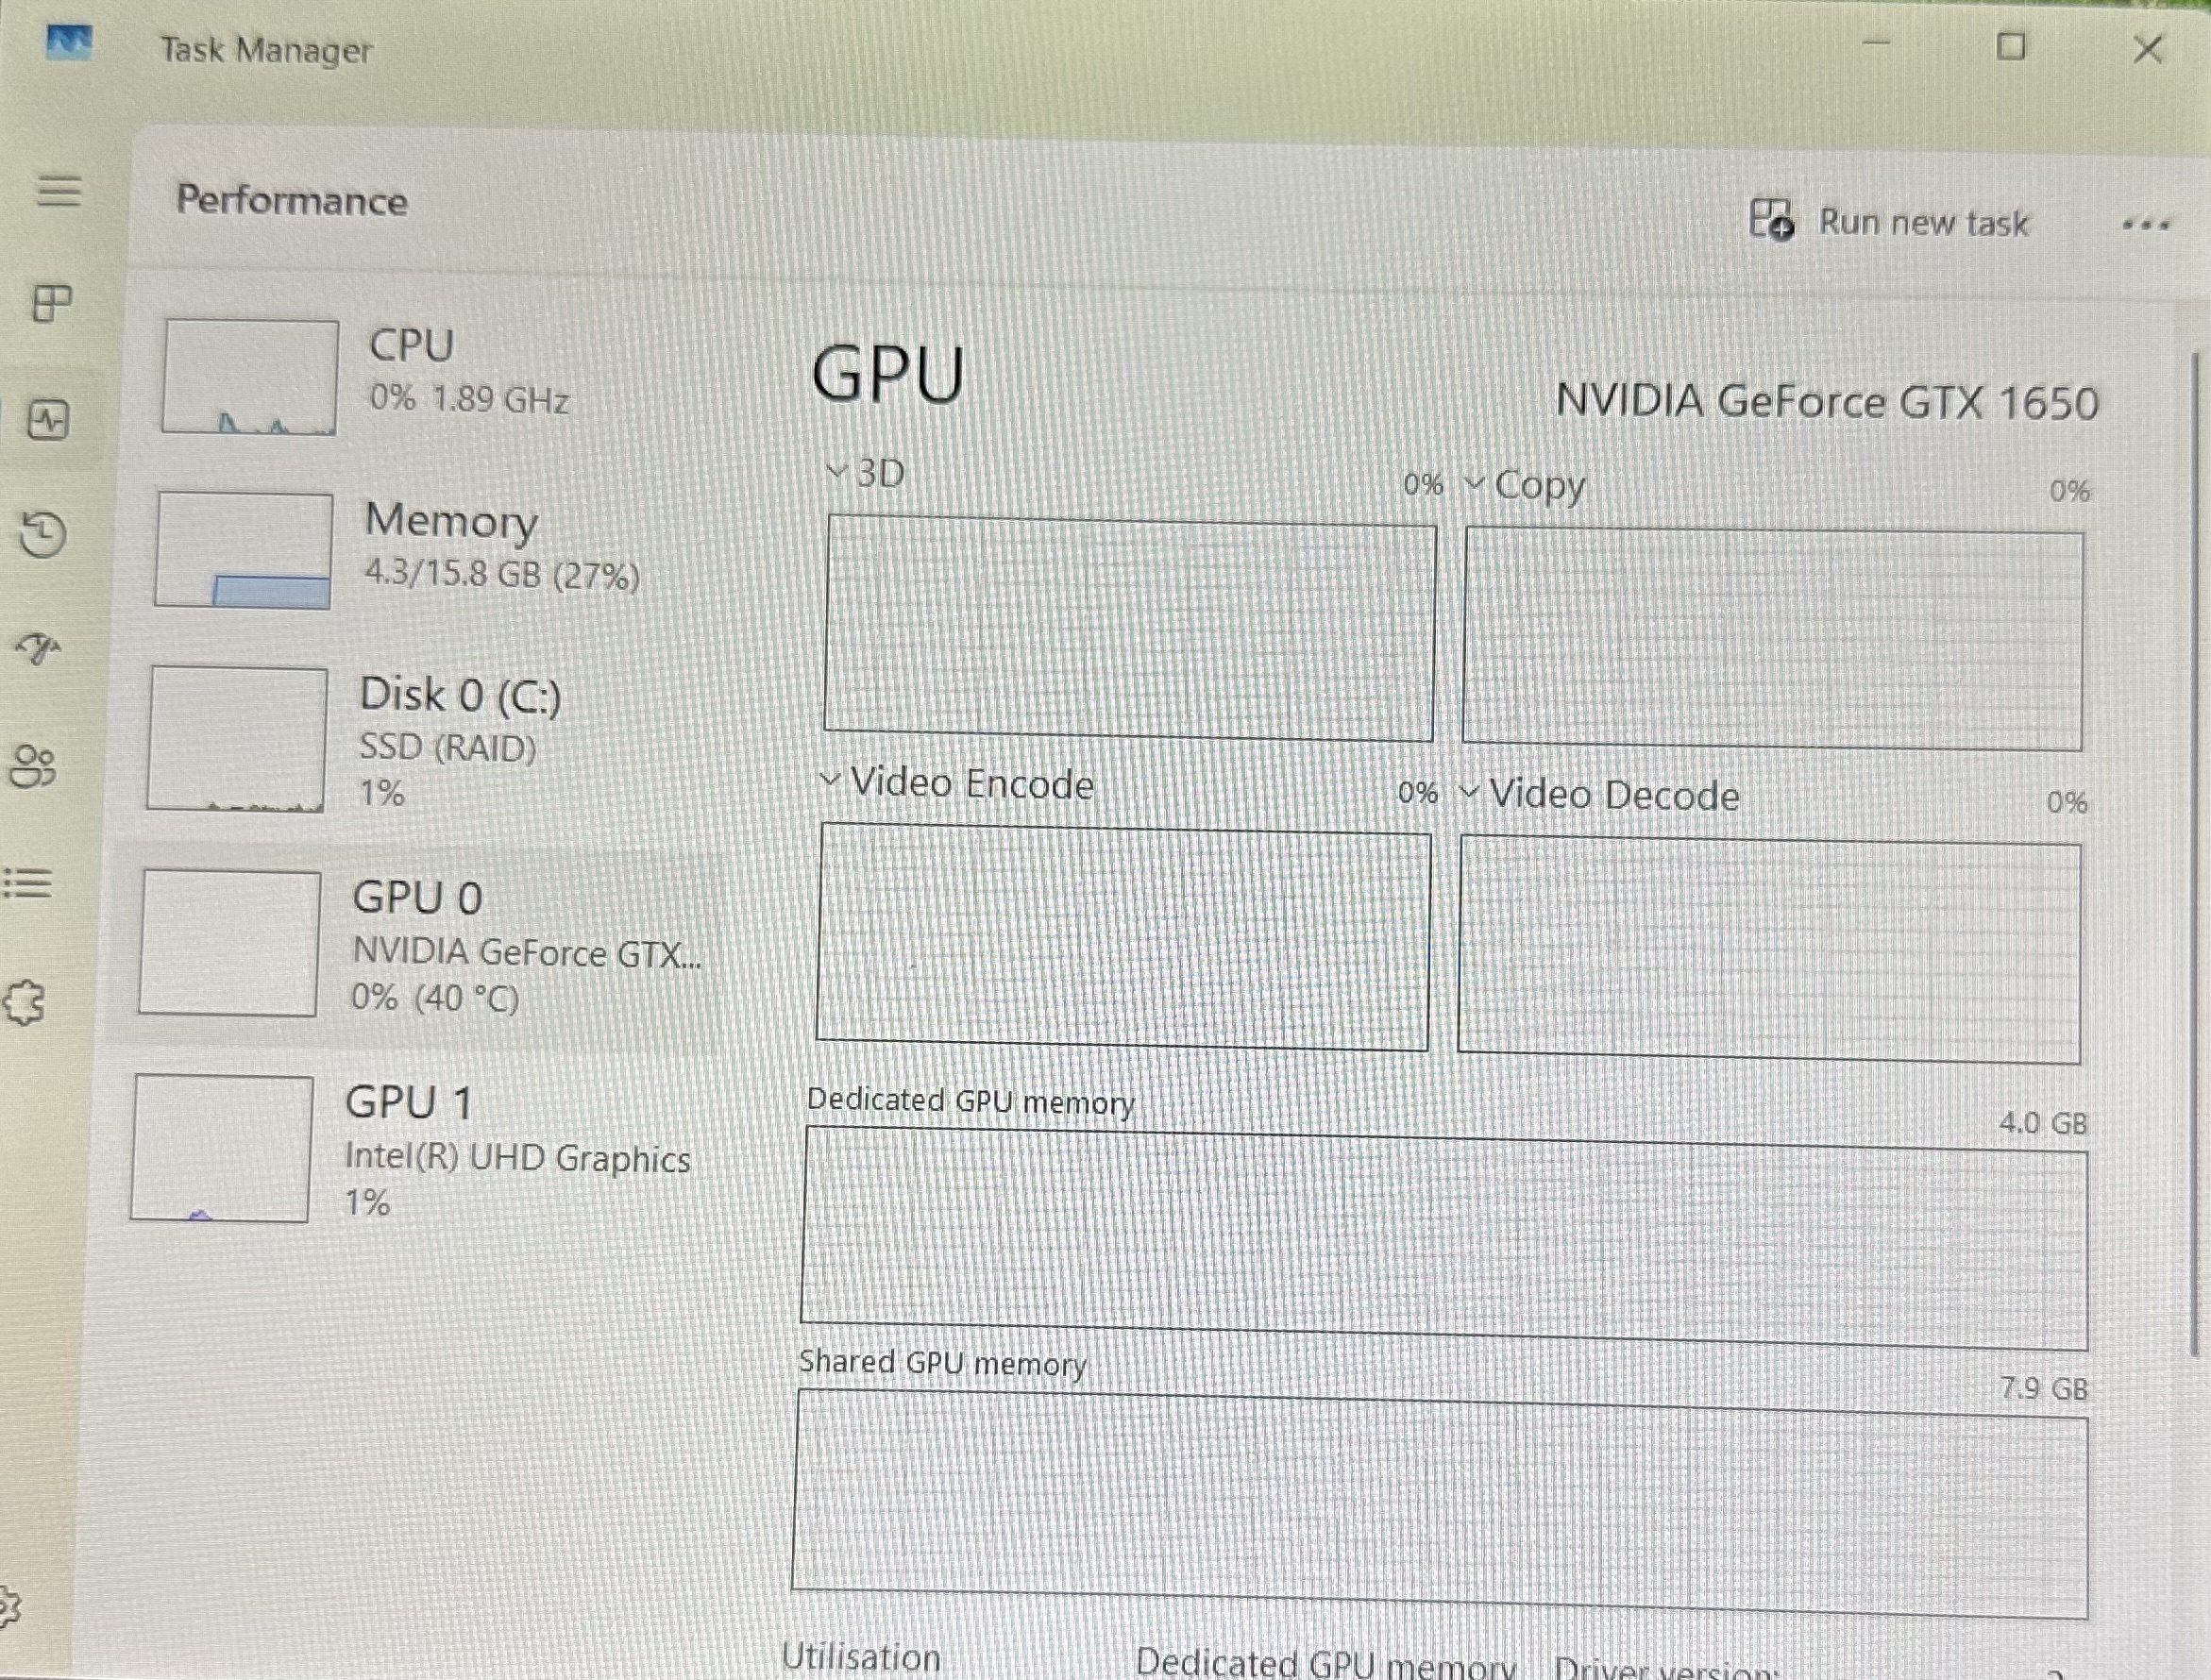Image resolution: width=2211 pixels, height=1680 pixels.
Task: Open the Startup apps page icon
Action: [x=39, y=648]
